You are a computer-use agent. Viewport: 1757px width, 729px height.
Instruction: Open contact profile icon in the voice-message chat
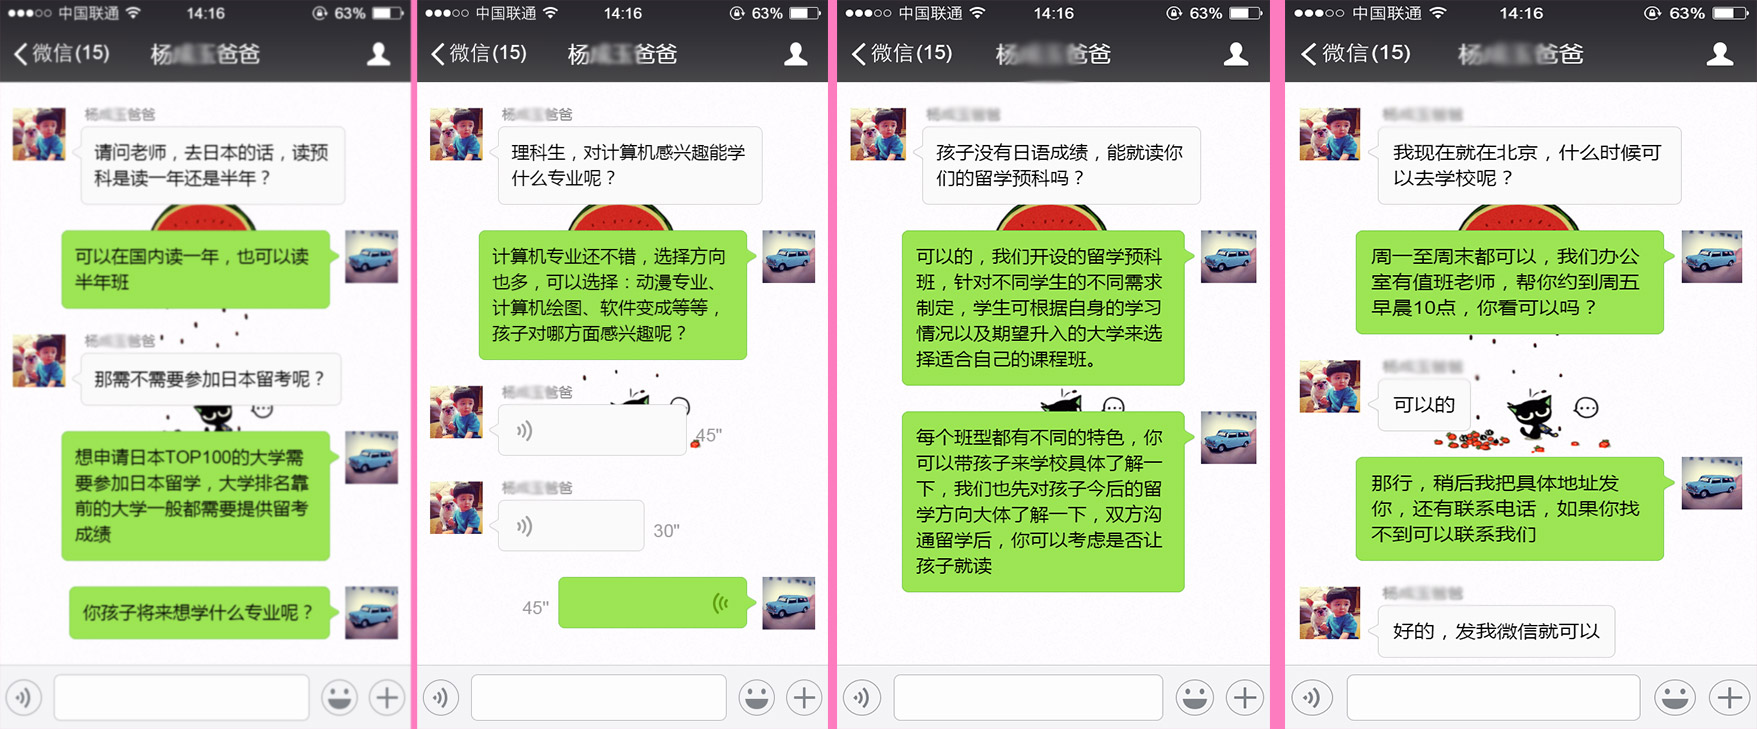796,54
